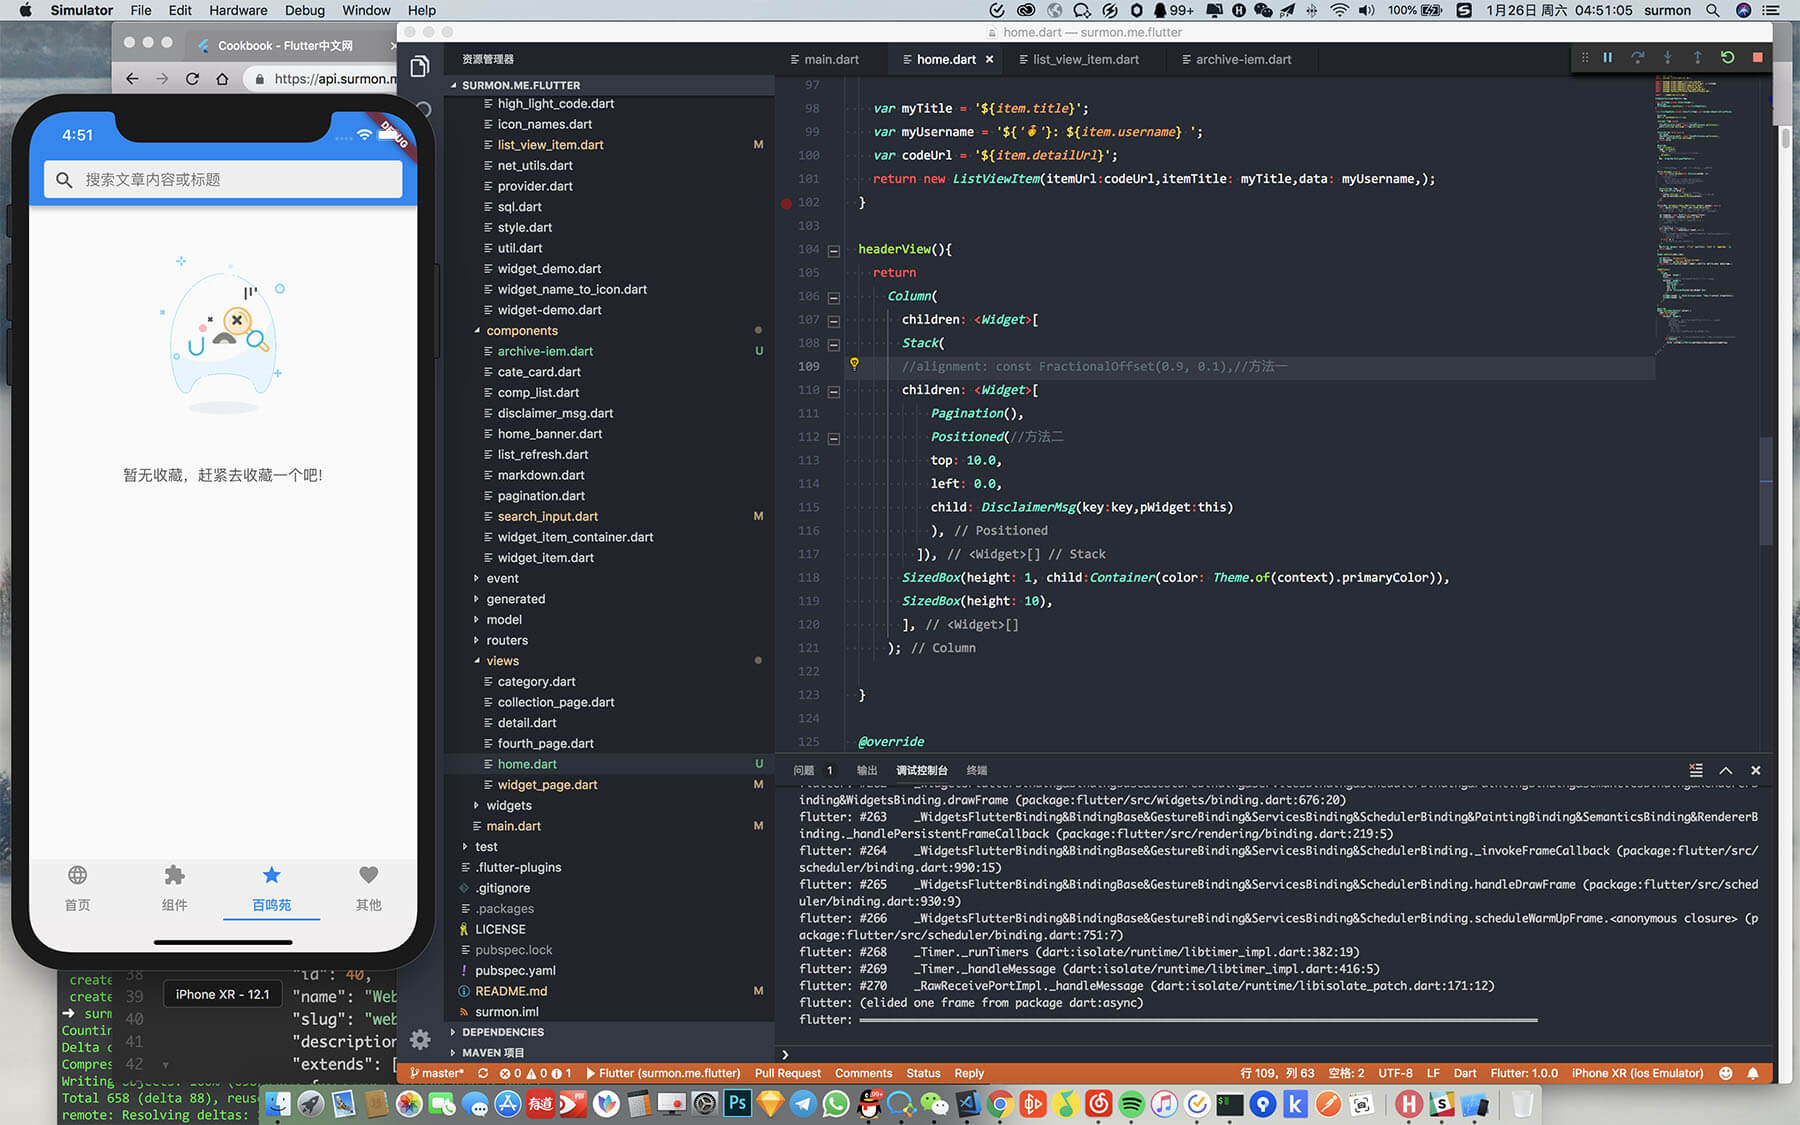Toggle the breakpoint on line 102
The image size is (1800, 1125).
click(x=786, y=203)
